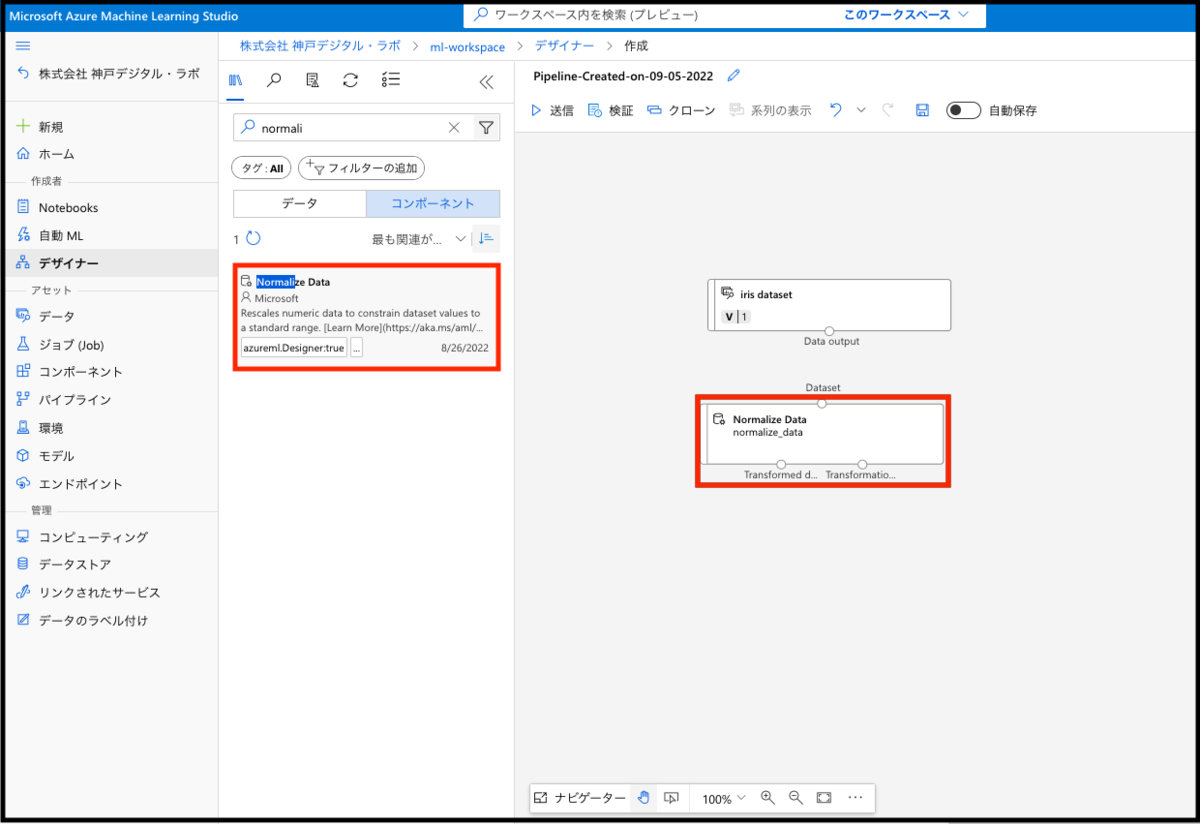Image resolution: width=1200 pixels, height=824 pixels.
Task: Click the refresh arrows panel icon
Action: point(350,81)
